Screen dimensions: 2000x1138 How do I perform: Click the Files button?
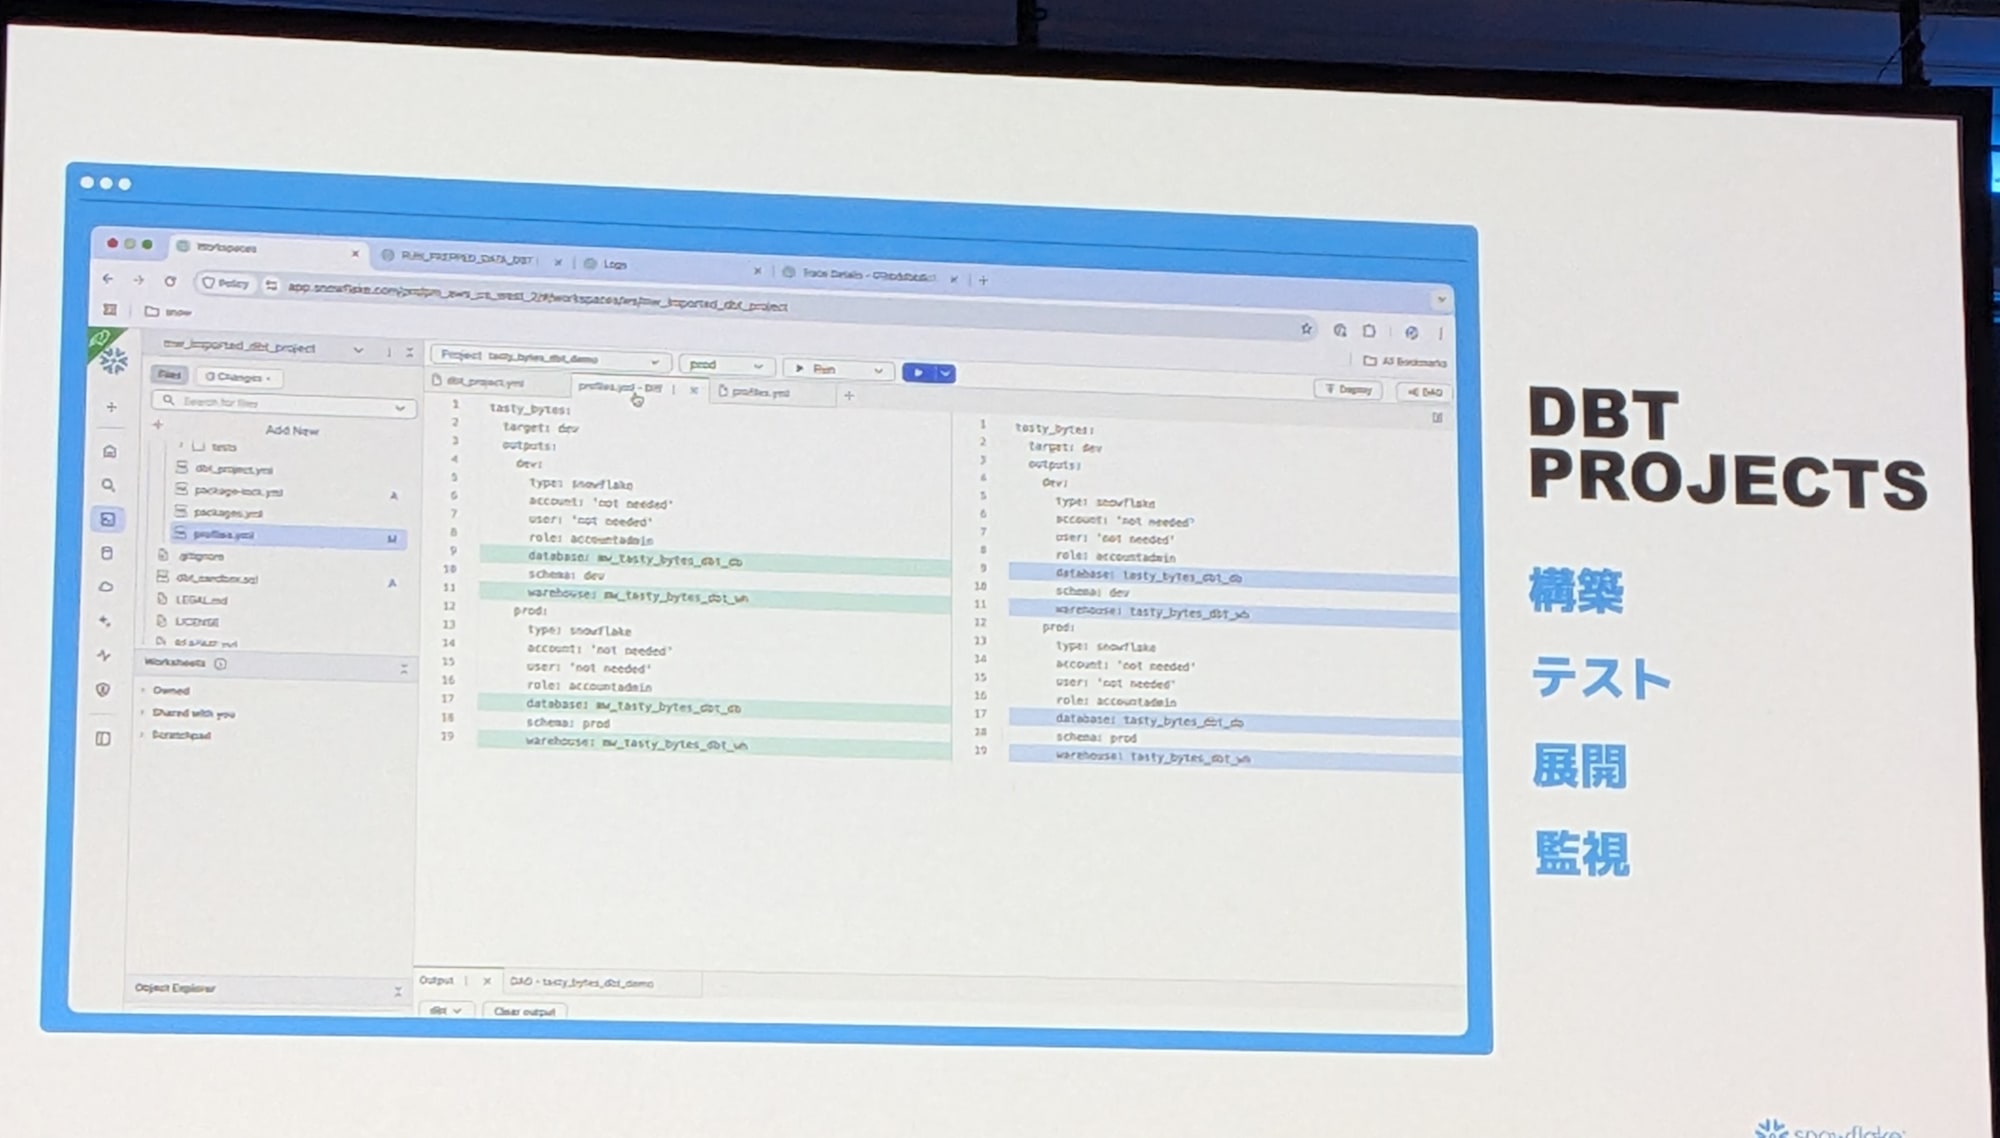(169, 374)
